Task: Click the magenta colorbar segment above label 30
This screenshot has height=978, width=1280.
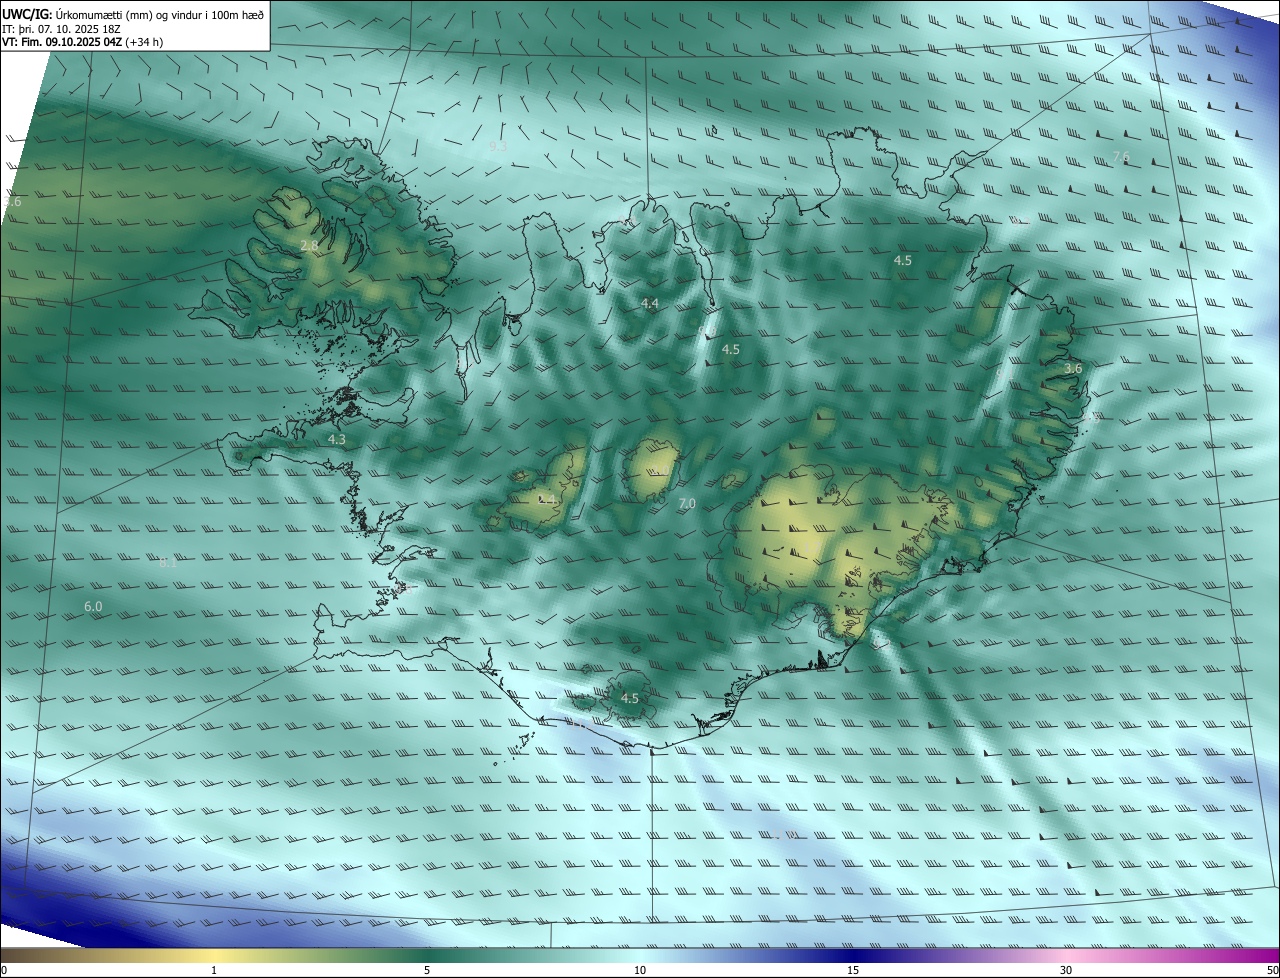Action: coord(1066,954)
